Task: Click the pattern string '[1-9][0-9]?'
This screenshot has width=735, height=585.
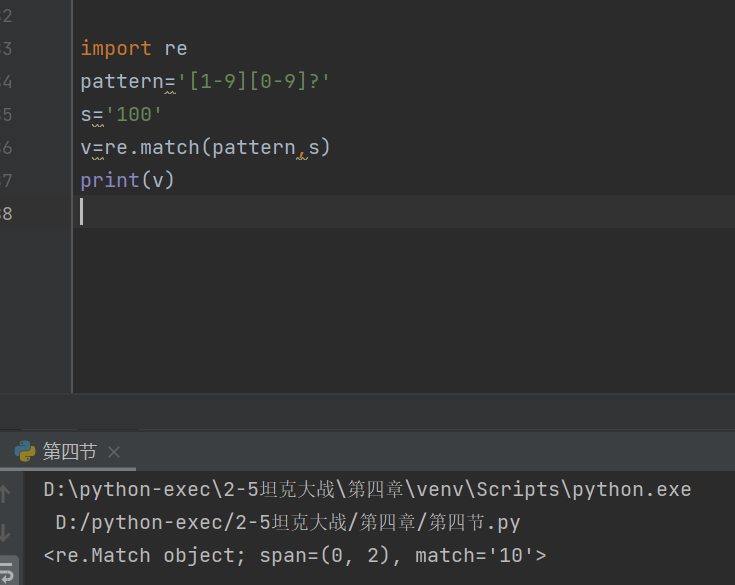Action: 254,81
